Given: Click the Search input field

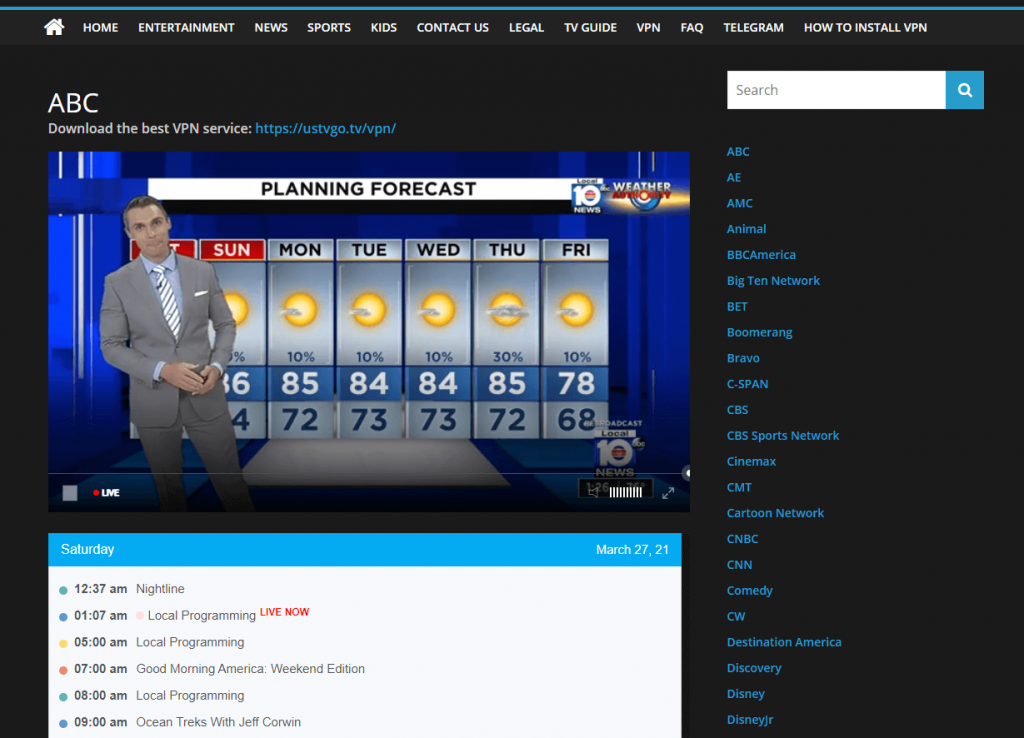Looking at the screenshot, I should coord(836,90).
